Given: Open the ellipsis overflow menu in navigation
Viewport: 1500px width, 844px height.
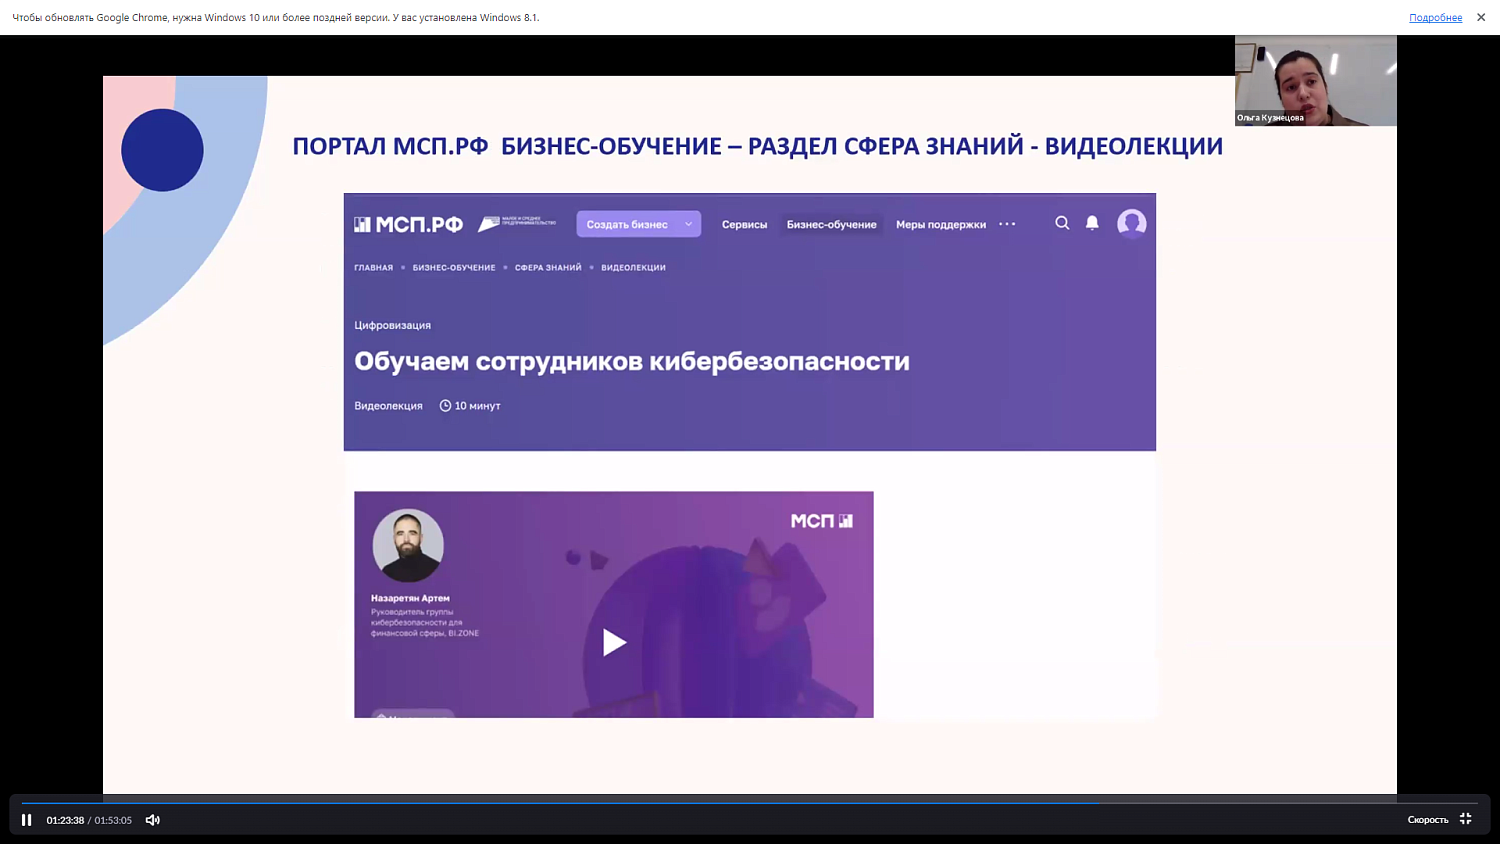Looking at the screenshot, I should tap(1006, 224).
